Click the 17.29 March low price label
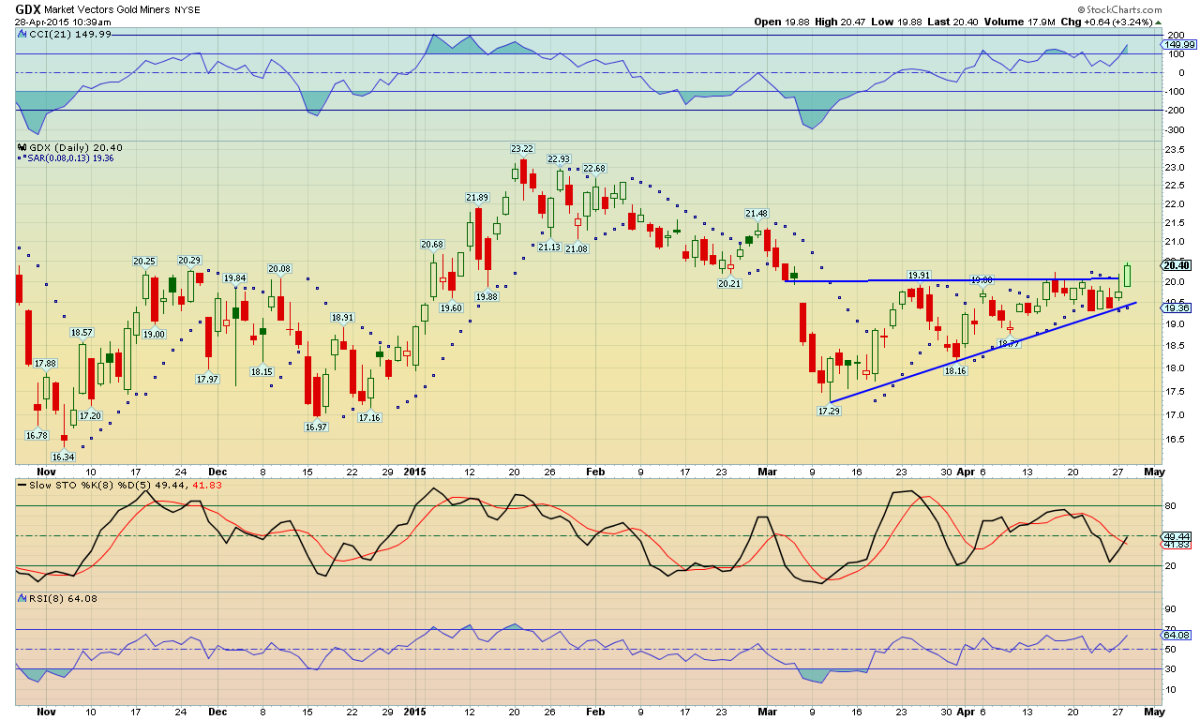1200x720 pixels. 830,411
